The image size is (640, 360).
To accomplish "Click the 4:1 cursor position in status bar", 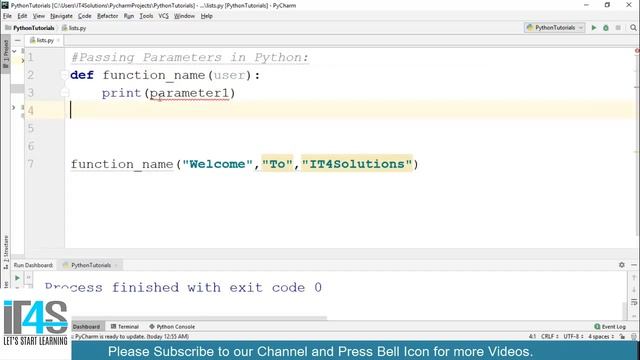I will [532, 337].
